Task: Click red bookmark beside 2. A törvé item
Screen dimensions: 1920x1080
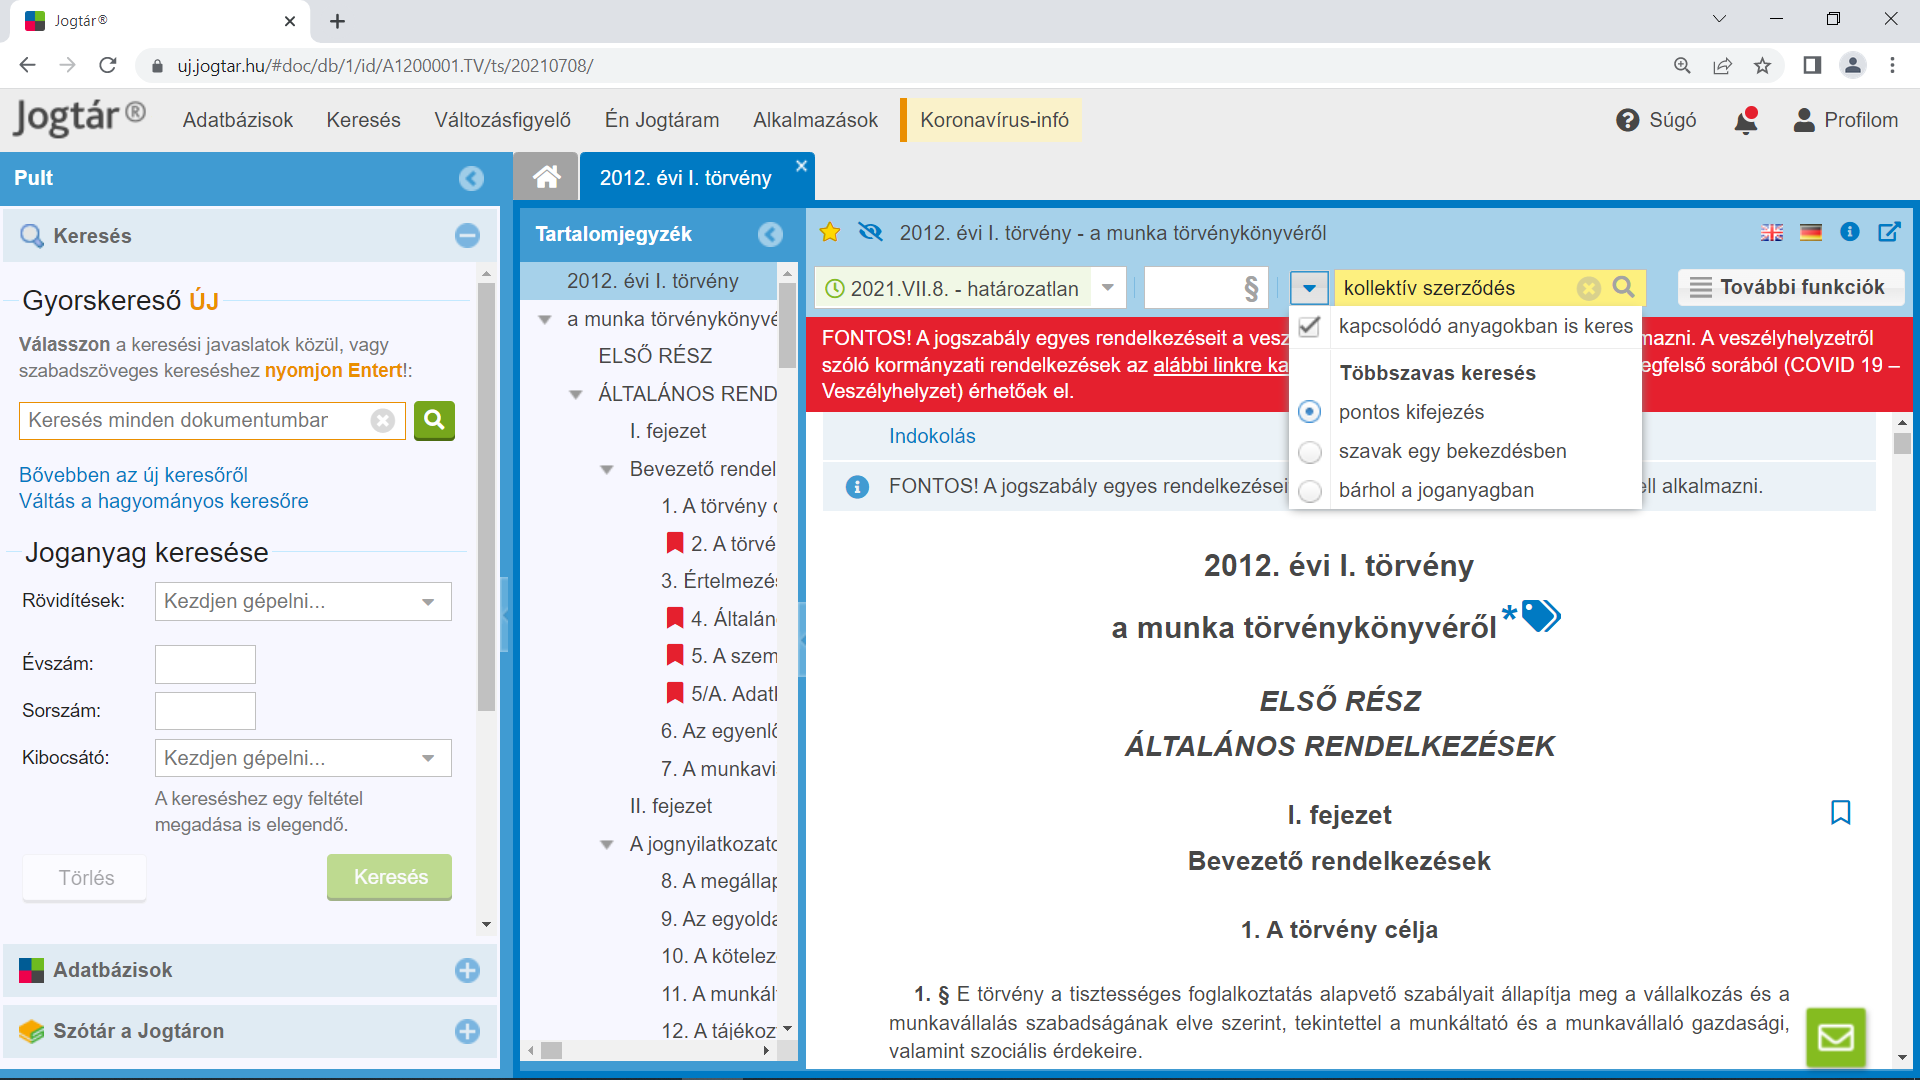Action: [x=675, y=543]
